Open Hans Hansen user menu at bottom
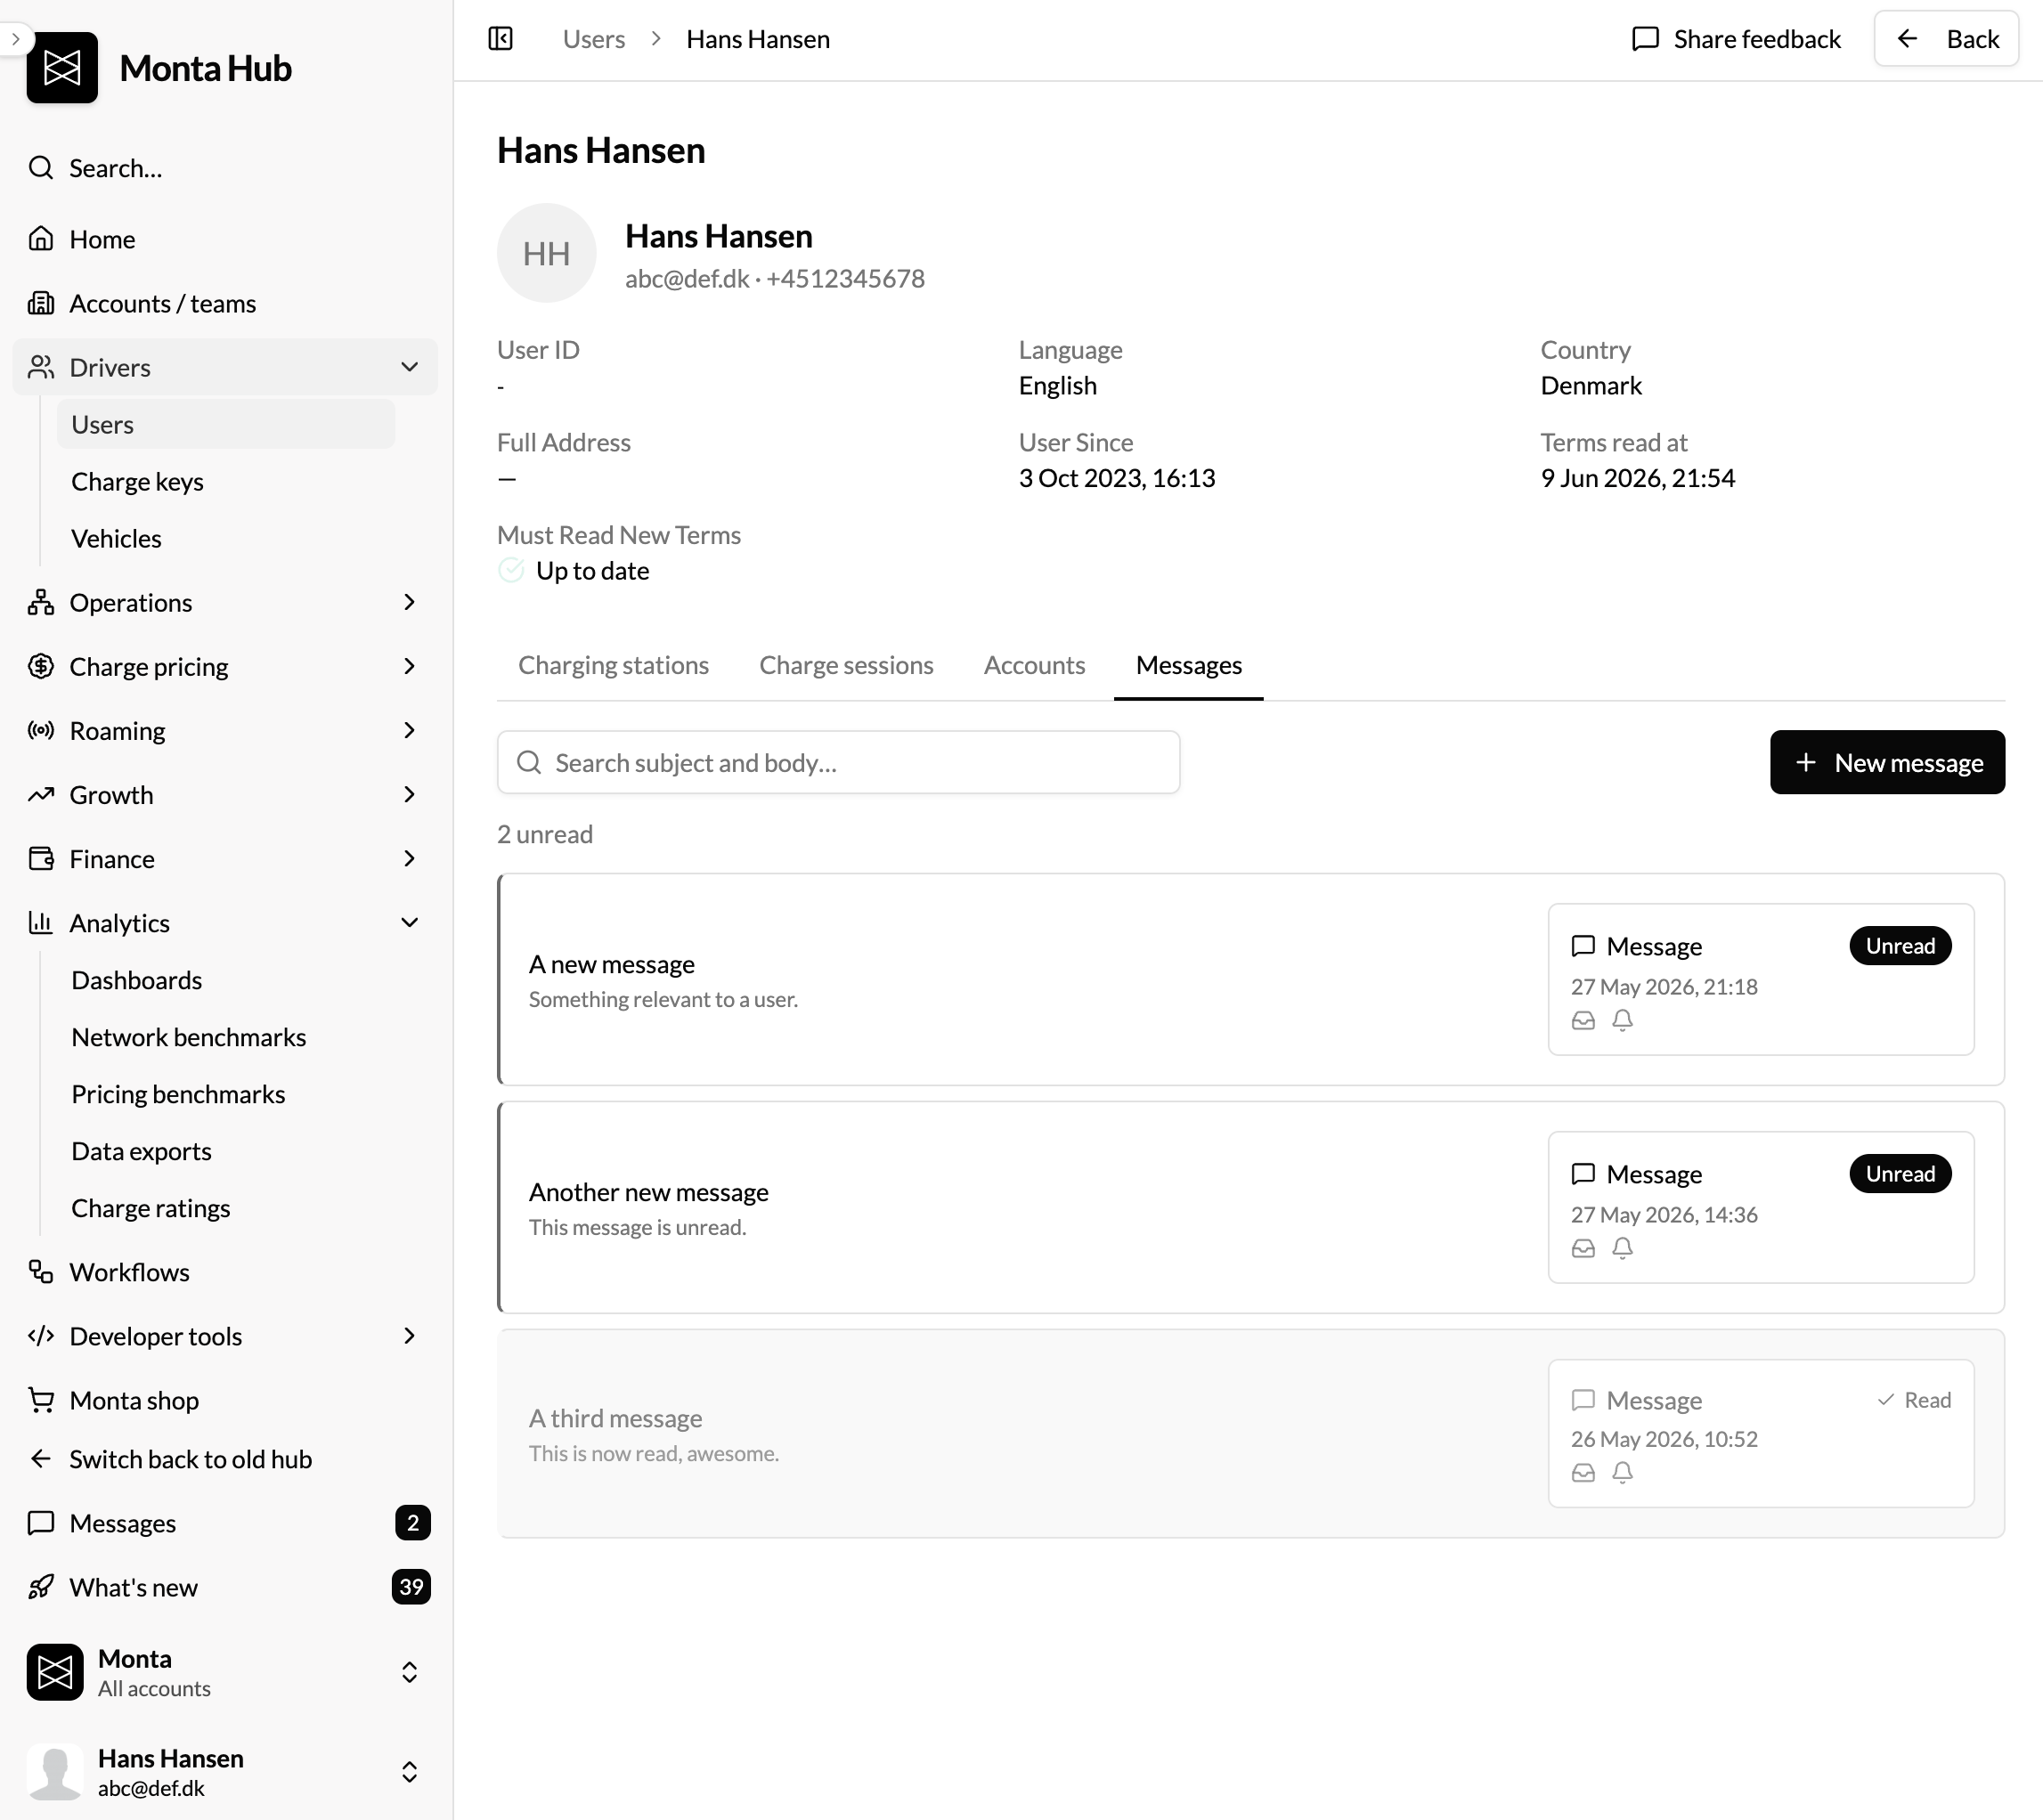Image resolution: width=2043 pixels, height=1820 pixels. tap(225, 1772)
